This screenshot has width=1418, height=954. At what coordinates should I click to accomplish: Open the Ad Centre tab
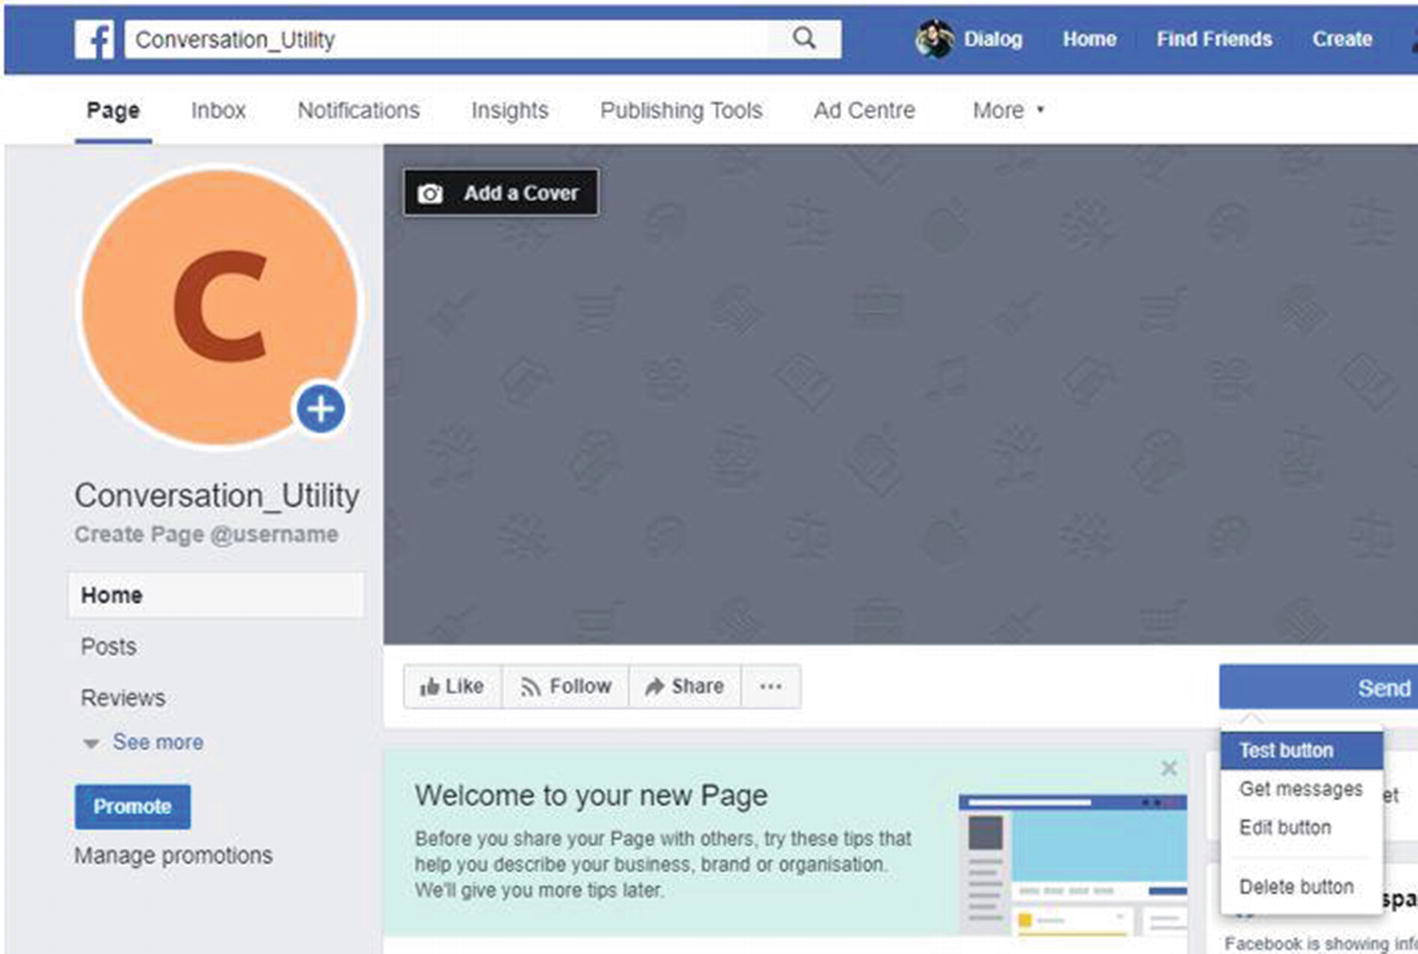pyautogui.click(x=864, y=110)
